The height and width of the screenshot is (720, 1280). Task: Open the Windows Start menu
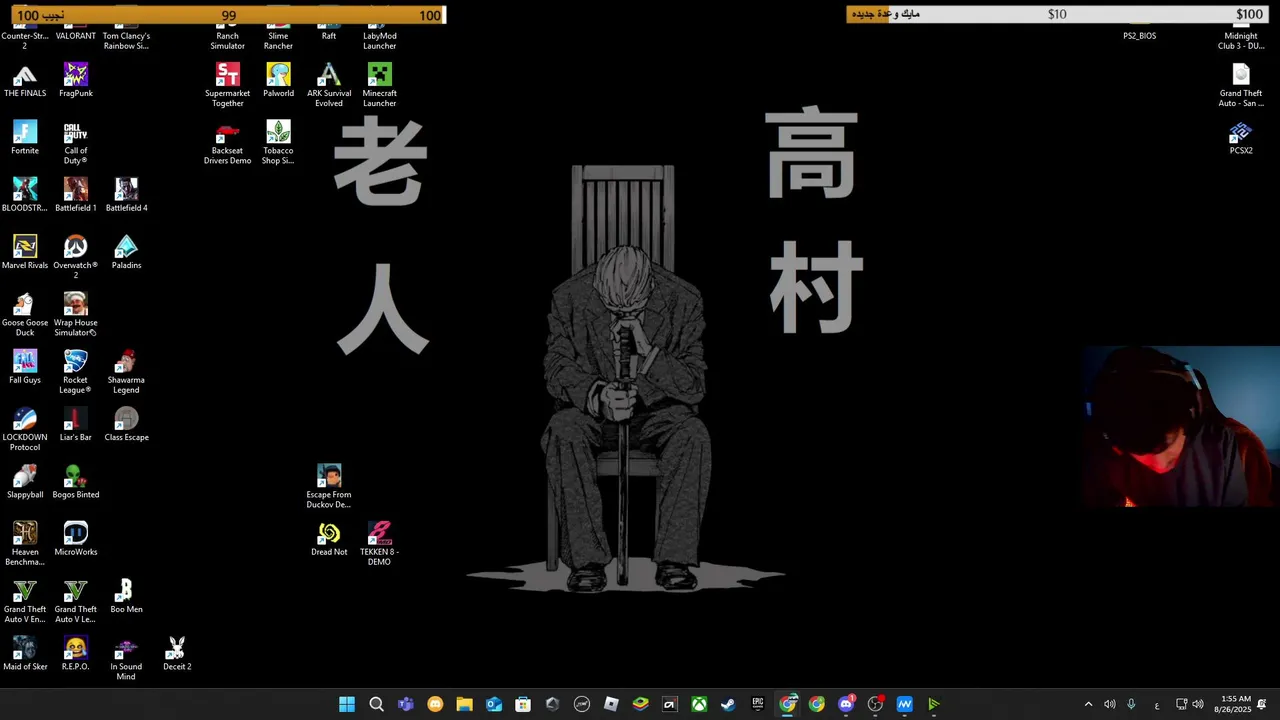[x=347, y=704]
